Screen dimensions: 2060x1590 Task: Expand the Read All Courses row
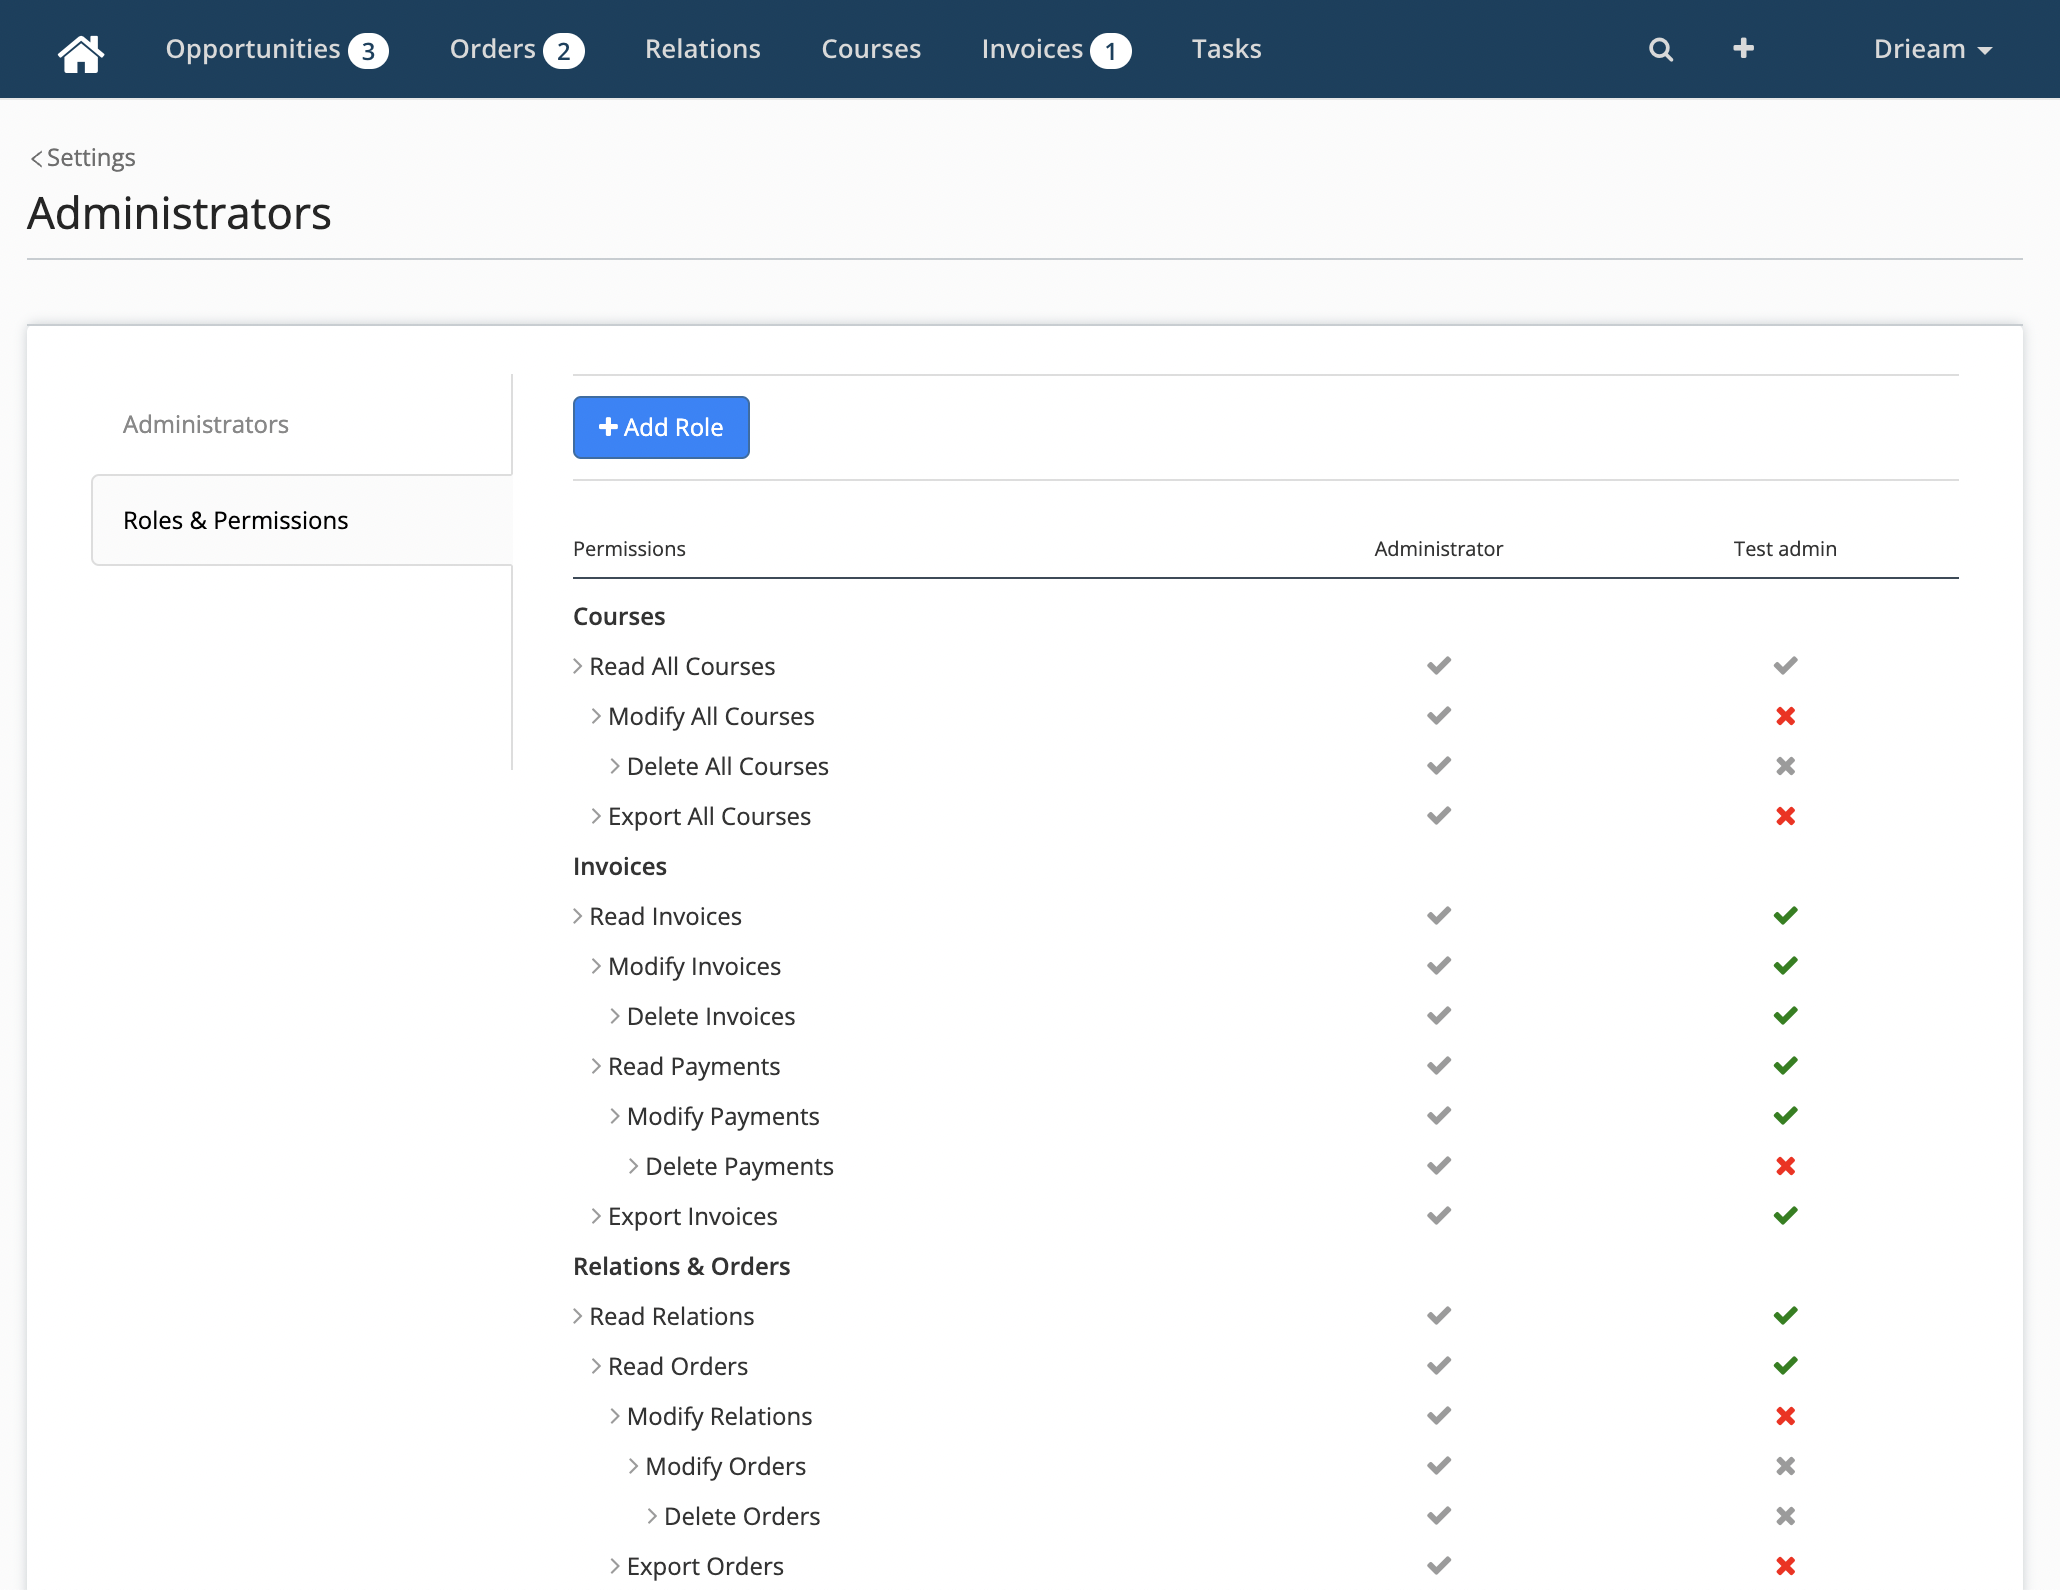(578, 666)
